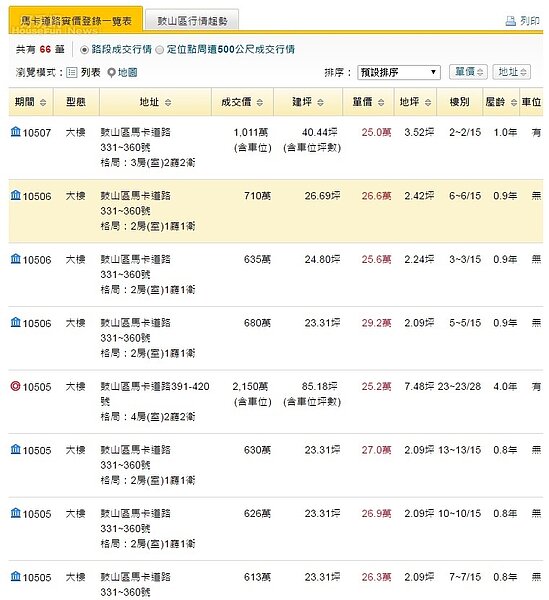Click the 29.2萬 unit price
The width and height of the screenshot is (549, 600).
click(x=376, y=323)
